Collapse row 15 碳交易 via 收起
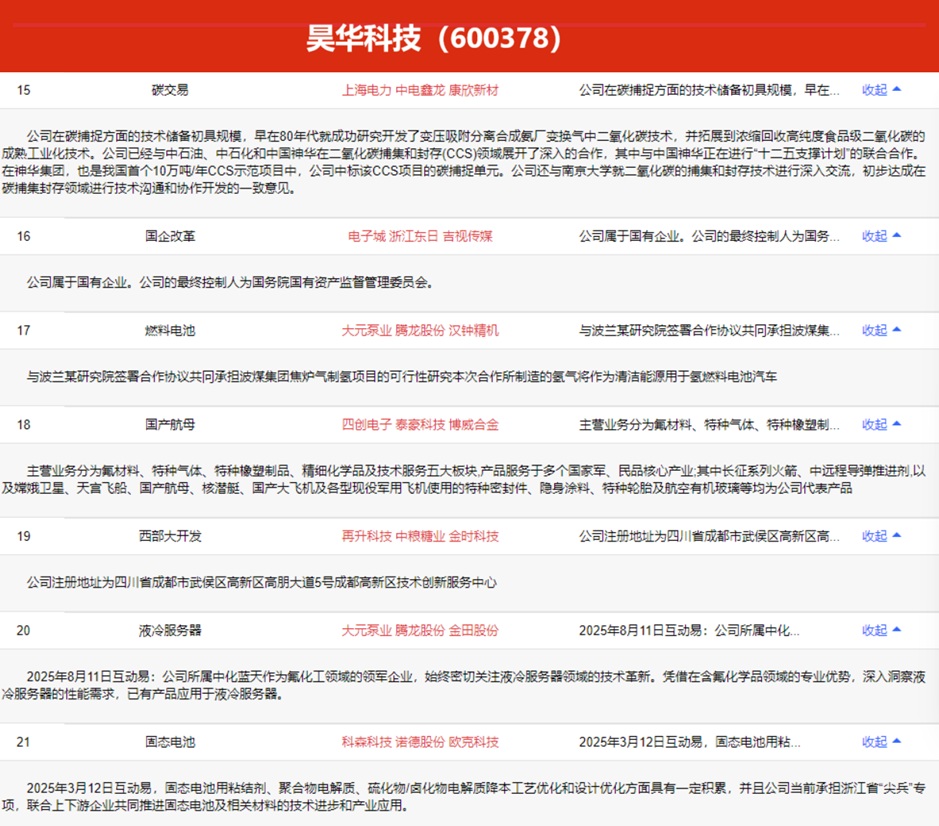This screenshot has width=939, height=826. tap(881, 90)
